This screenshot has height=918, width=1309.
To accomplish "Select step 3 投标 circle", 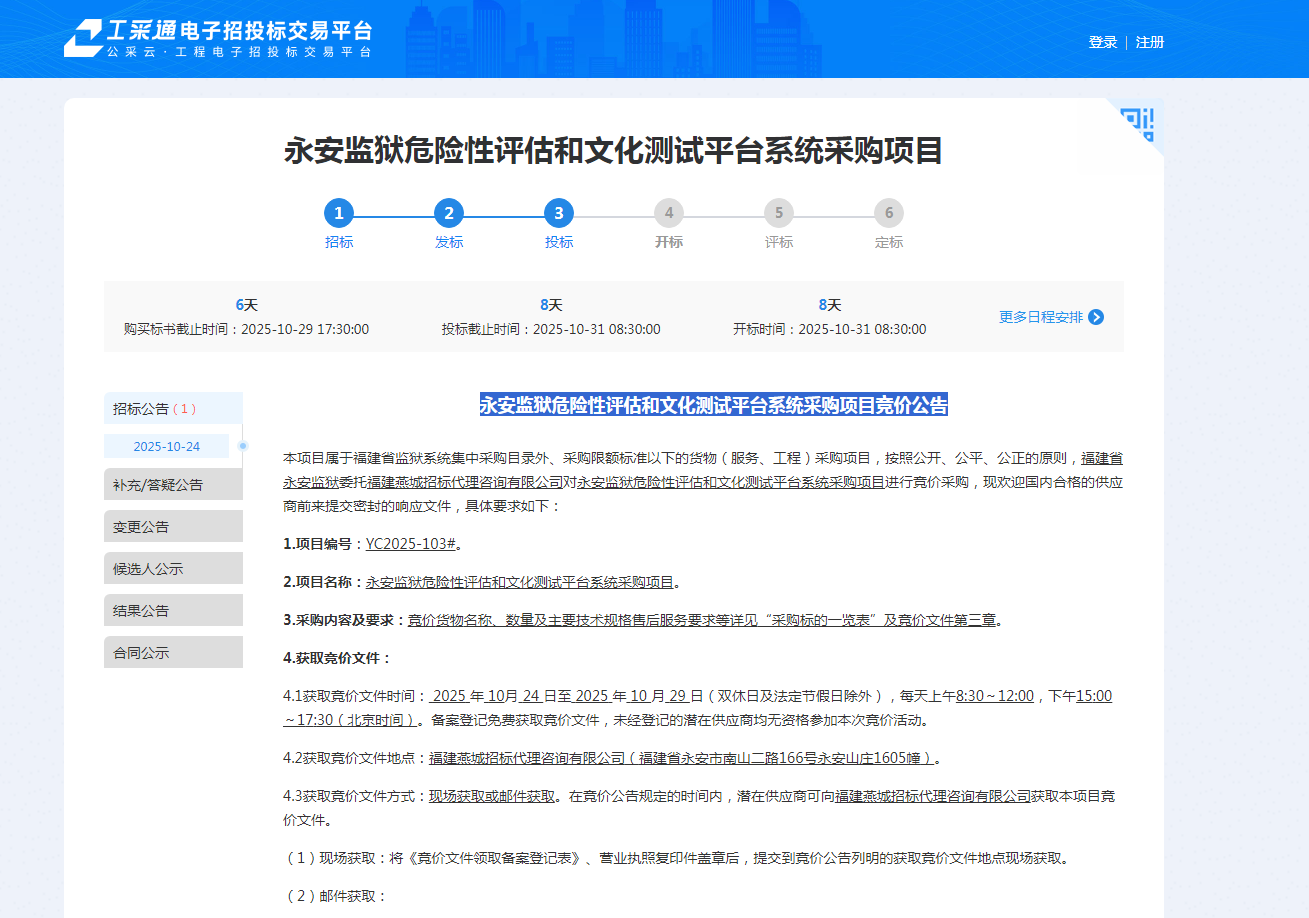I will click(559, 213).
